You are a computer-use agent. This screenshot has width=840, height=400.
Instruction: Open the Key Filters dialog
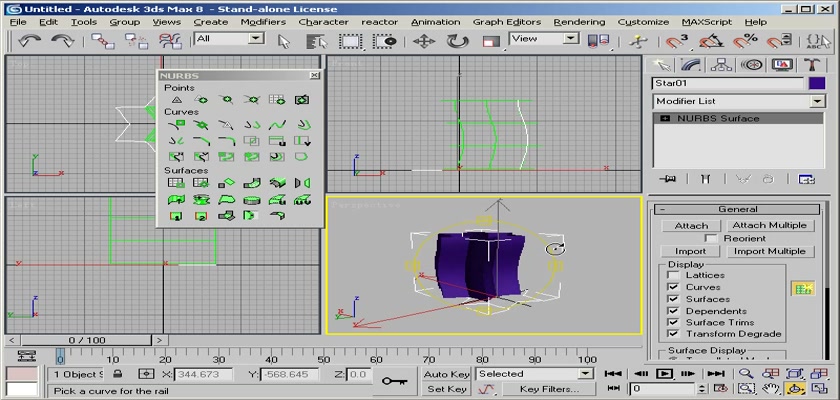click(x=549, y=389)
